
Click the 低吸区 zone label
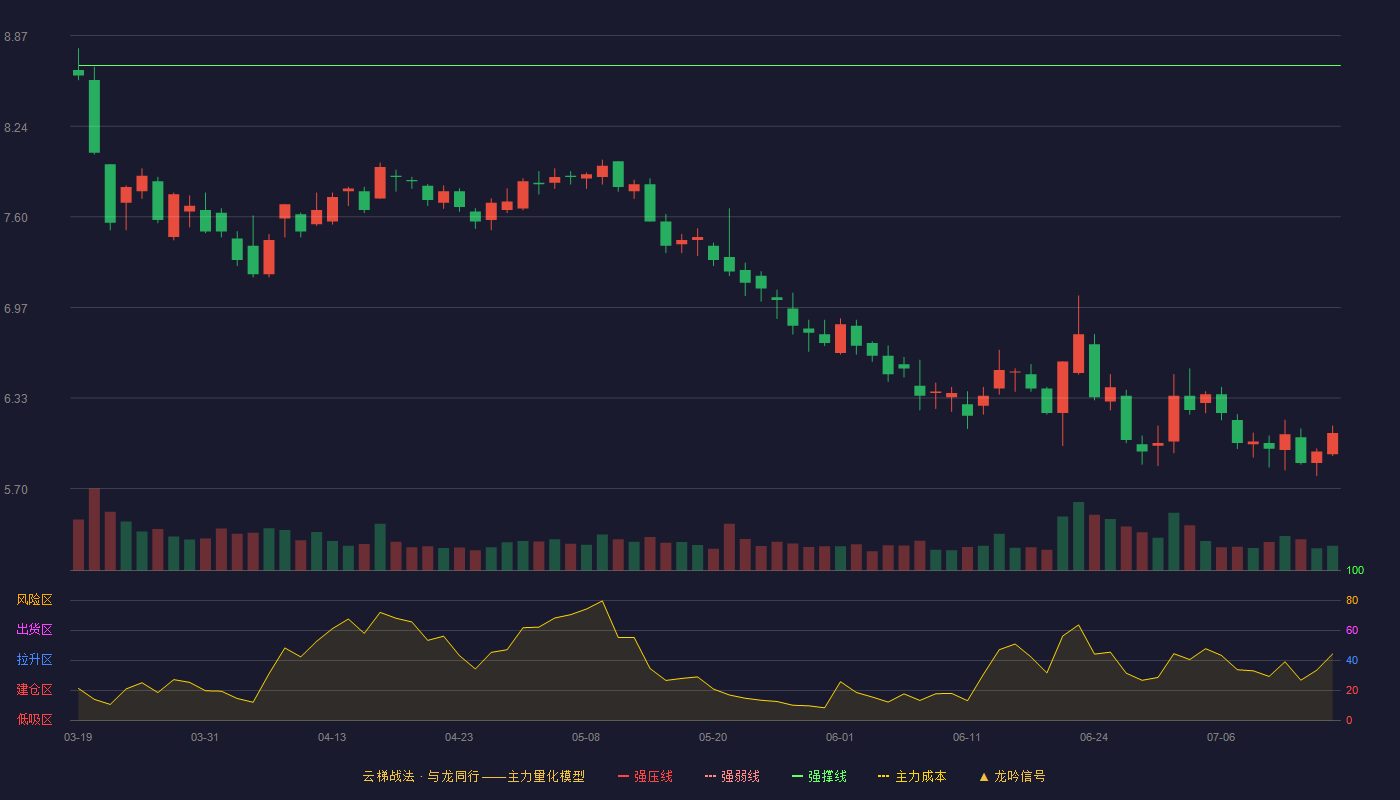[34, 719]
